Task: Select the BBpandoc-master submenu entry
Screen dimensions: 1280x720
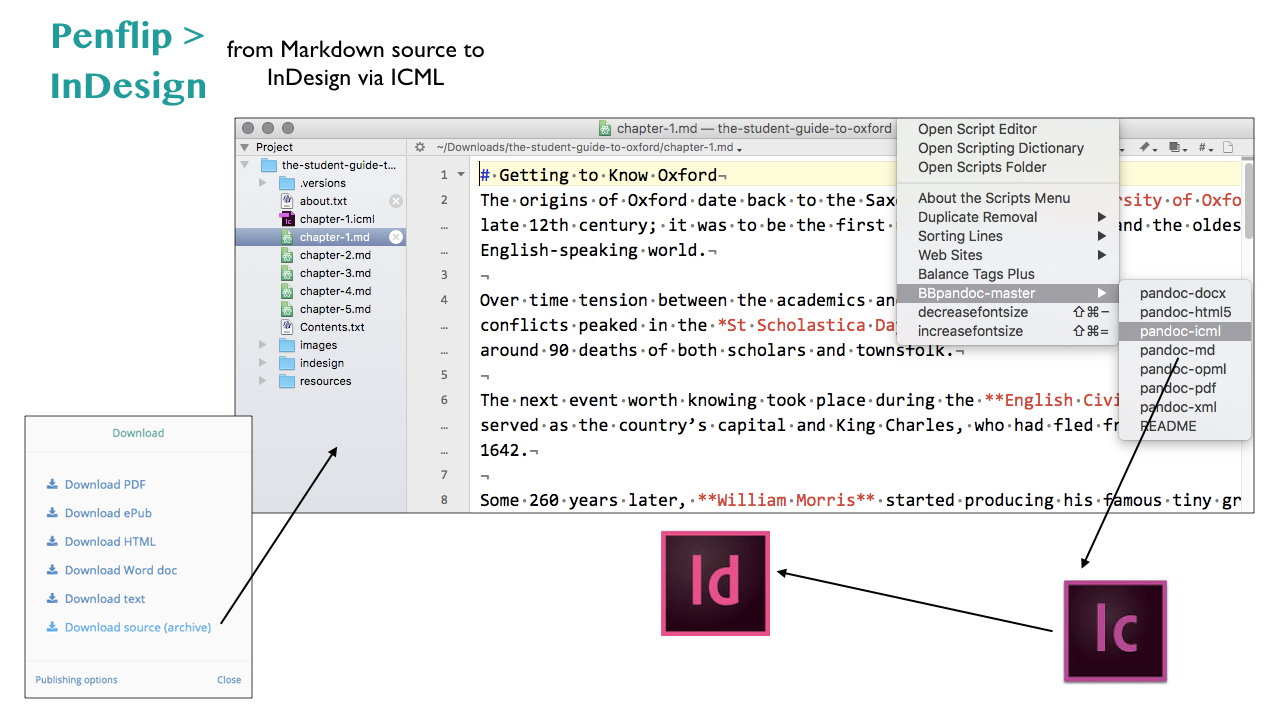Action: click(1007, 293)
